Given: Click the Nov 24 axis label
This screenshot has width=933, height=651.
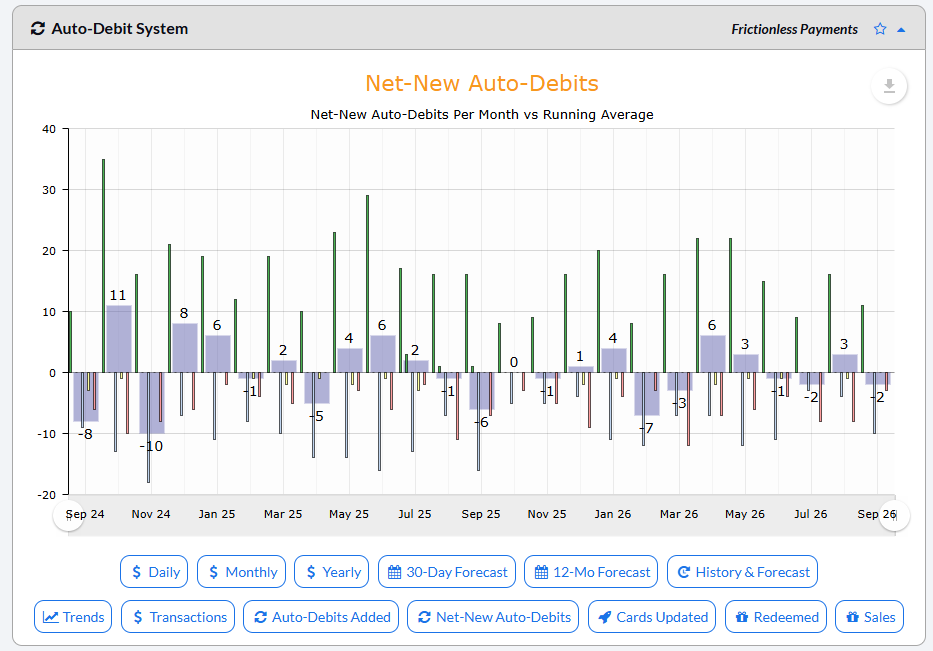Looking at the screenshot, I should [151, 514].
